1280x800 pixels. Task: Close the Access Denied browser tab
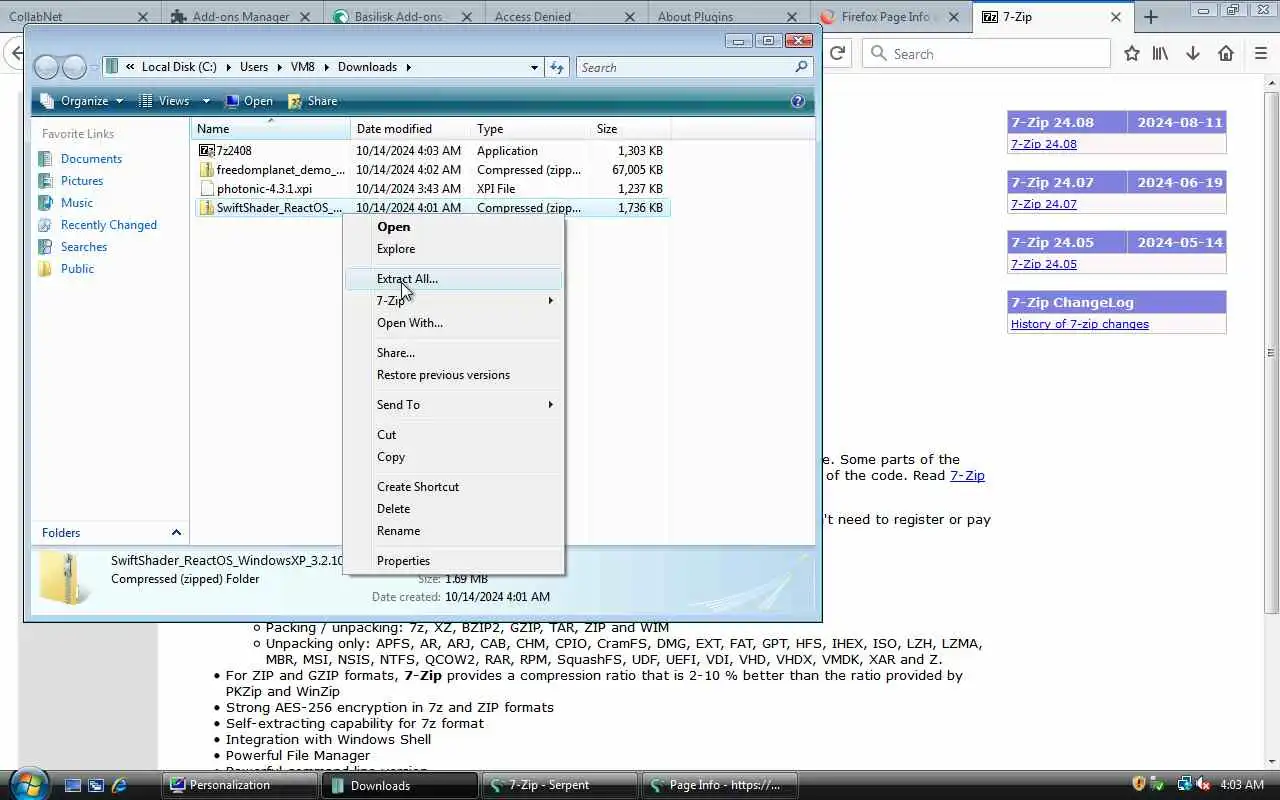tap(629, 17)
